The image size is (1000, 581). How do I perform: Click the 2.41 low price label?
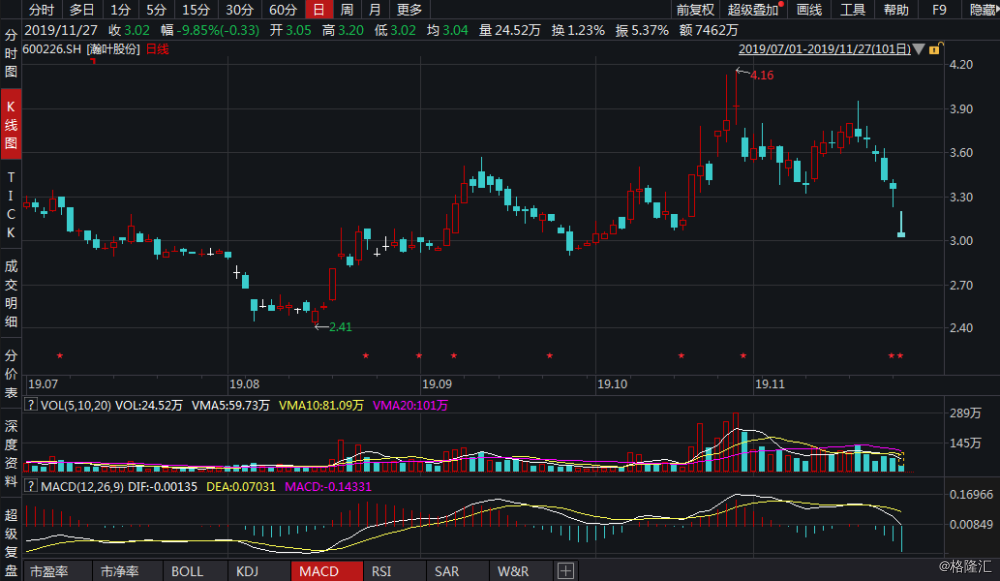coord(341,327)
